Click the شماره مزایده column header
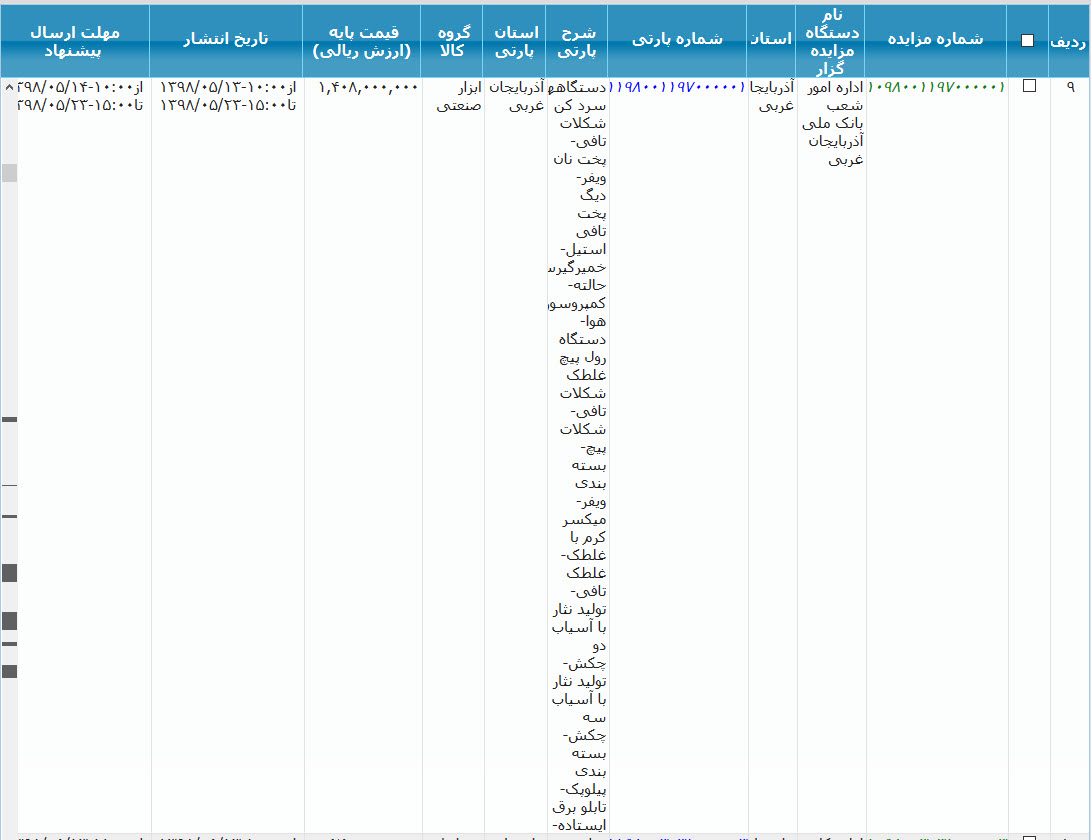 (935, 39)
